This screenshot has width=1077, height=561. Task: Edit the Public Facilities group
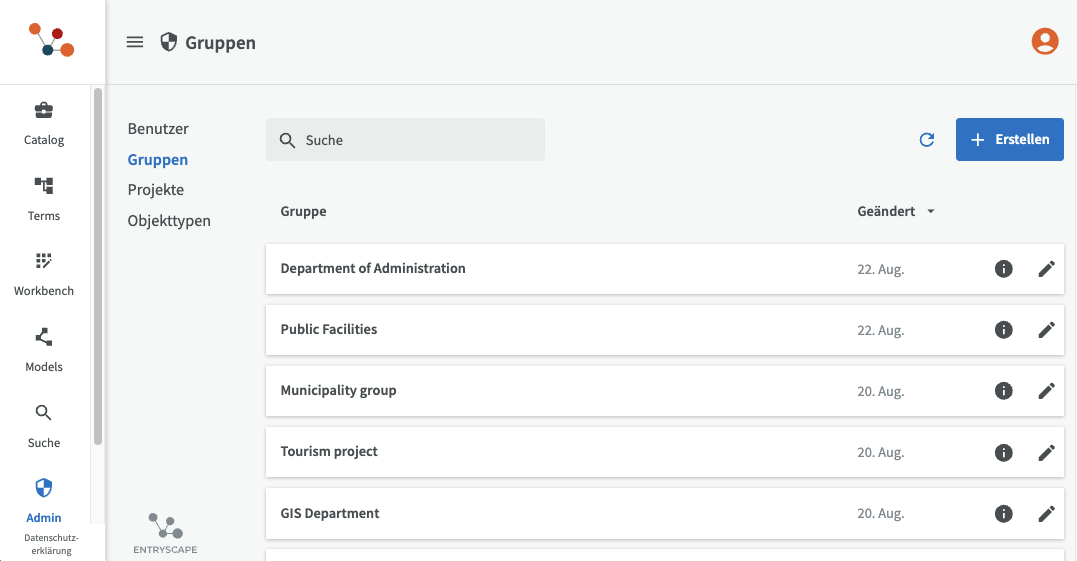tap(1047, 330)
